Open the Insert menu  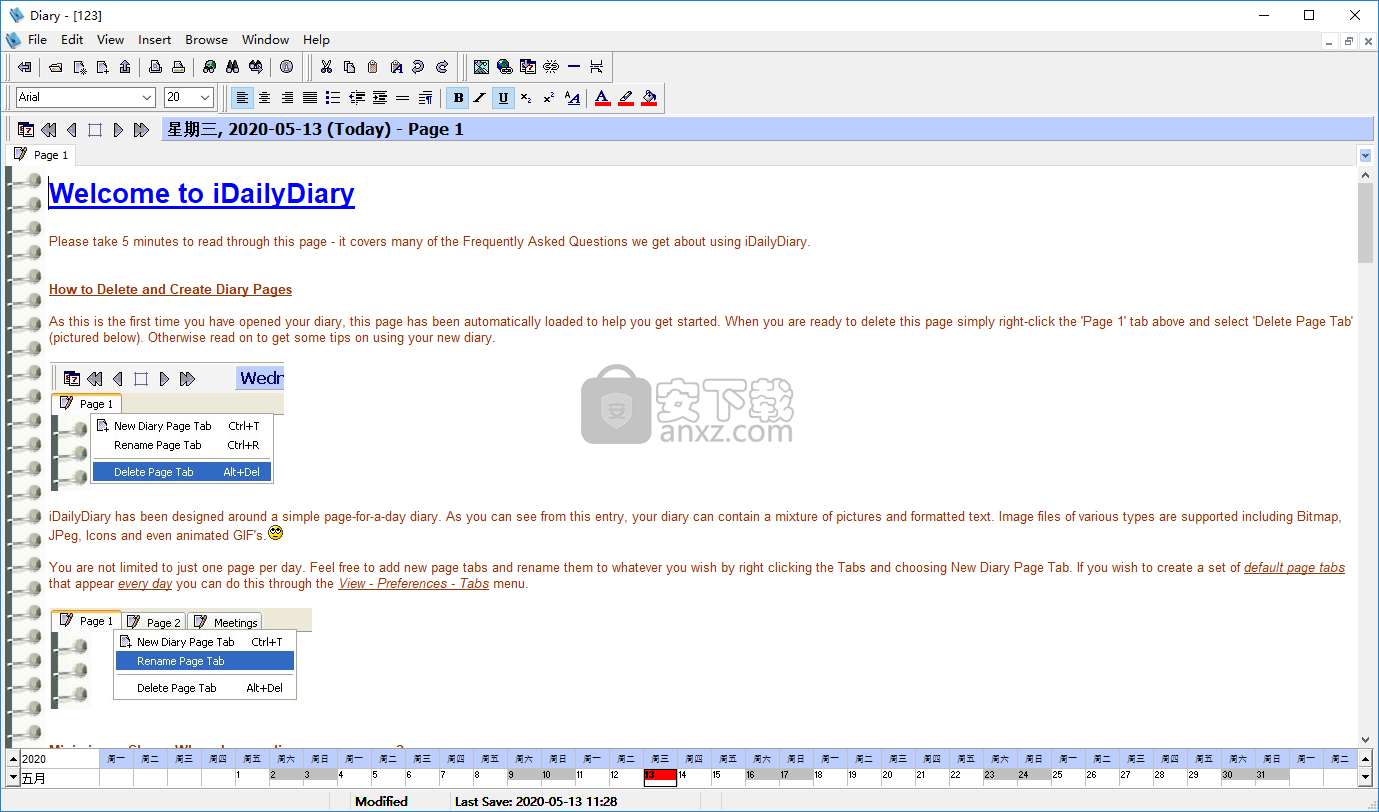(155, 40)
